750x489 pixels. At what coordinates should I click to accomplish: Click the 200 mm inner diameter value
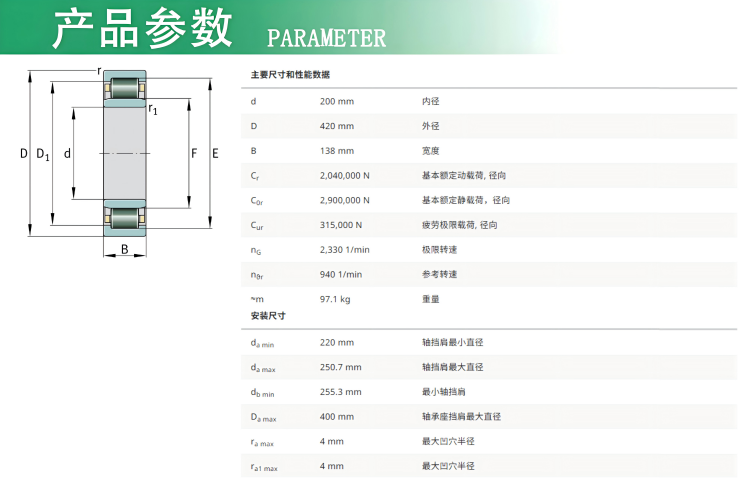click(336, 101)
